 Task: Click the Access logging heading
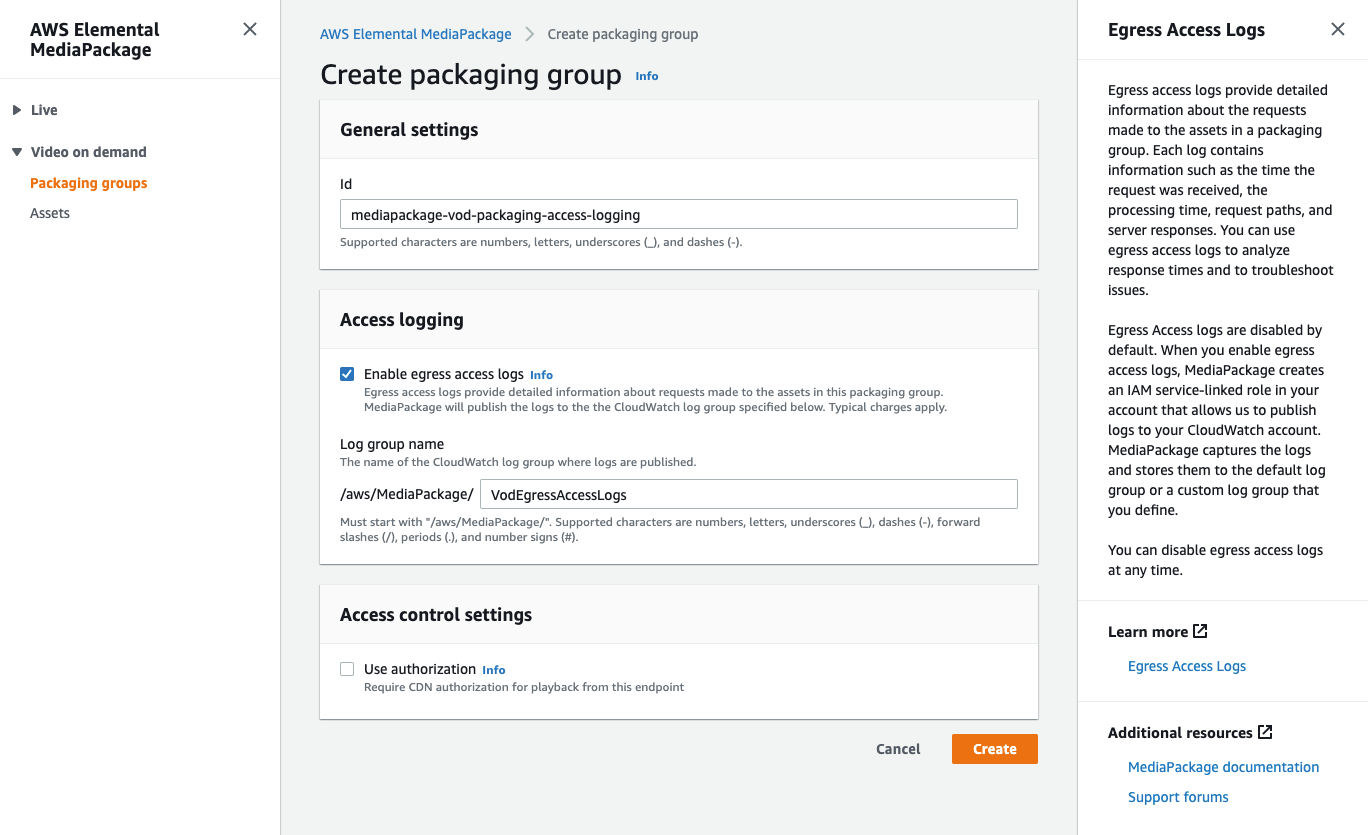click(402, 320)
